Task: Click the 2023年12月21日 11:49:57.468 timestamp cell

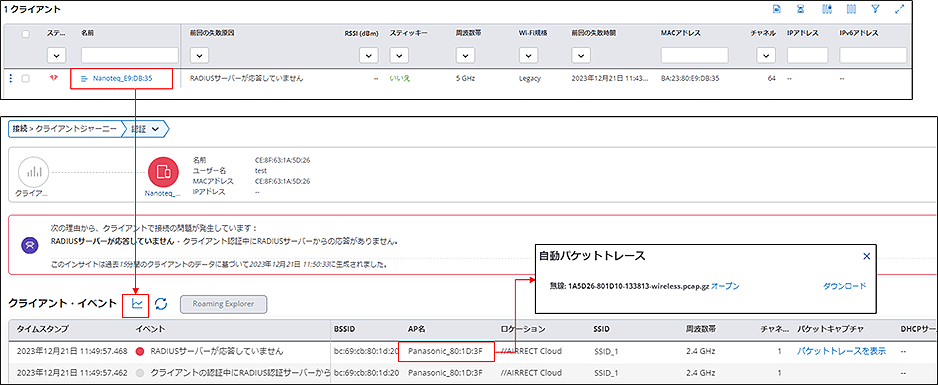Action: [72, 351]
